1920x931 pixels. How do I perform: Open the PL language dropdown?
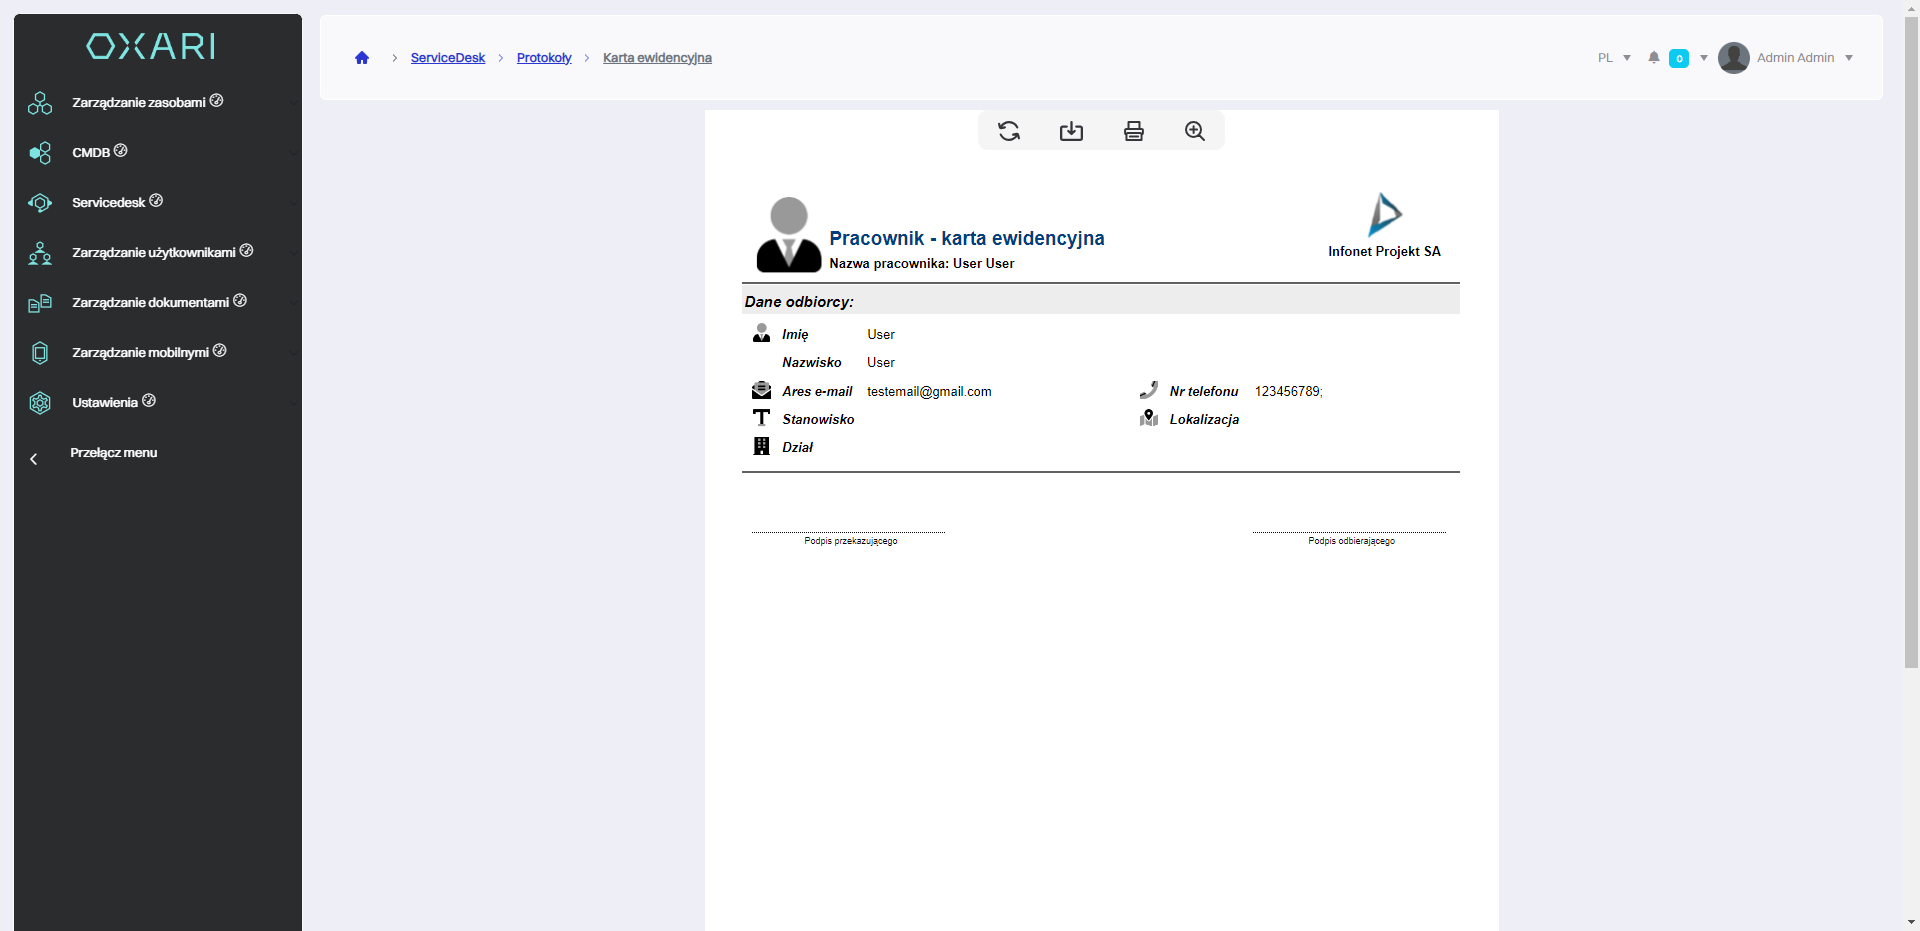(1614, 58)
